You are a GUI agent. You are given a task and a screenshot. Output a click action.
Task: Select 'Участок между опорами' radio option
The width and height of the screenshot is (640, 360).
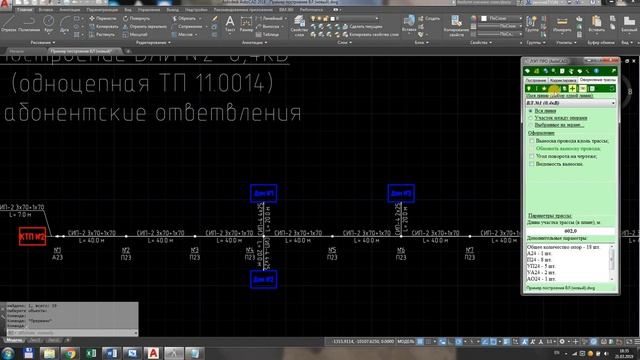click(x=531, y=118)
